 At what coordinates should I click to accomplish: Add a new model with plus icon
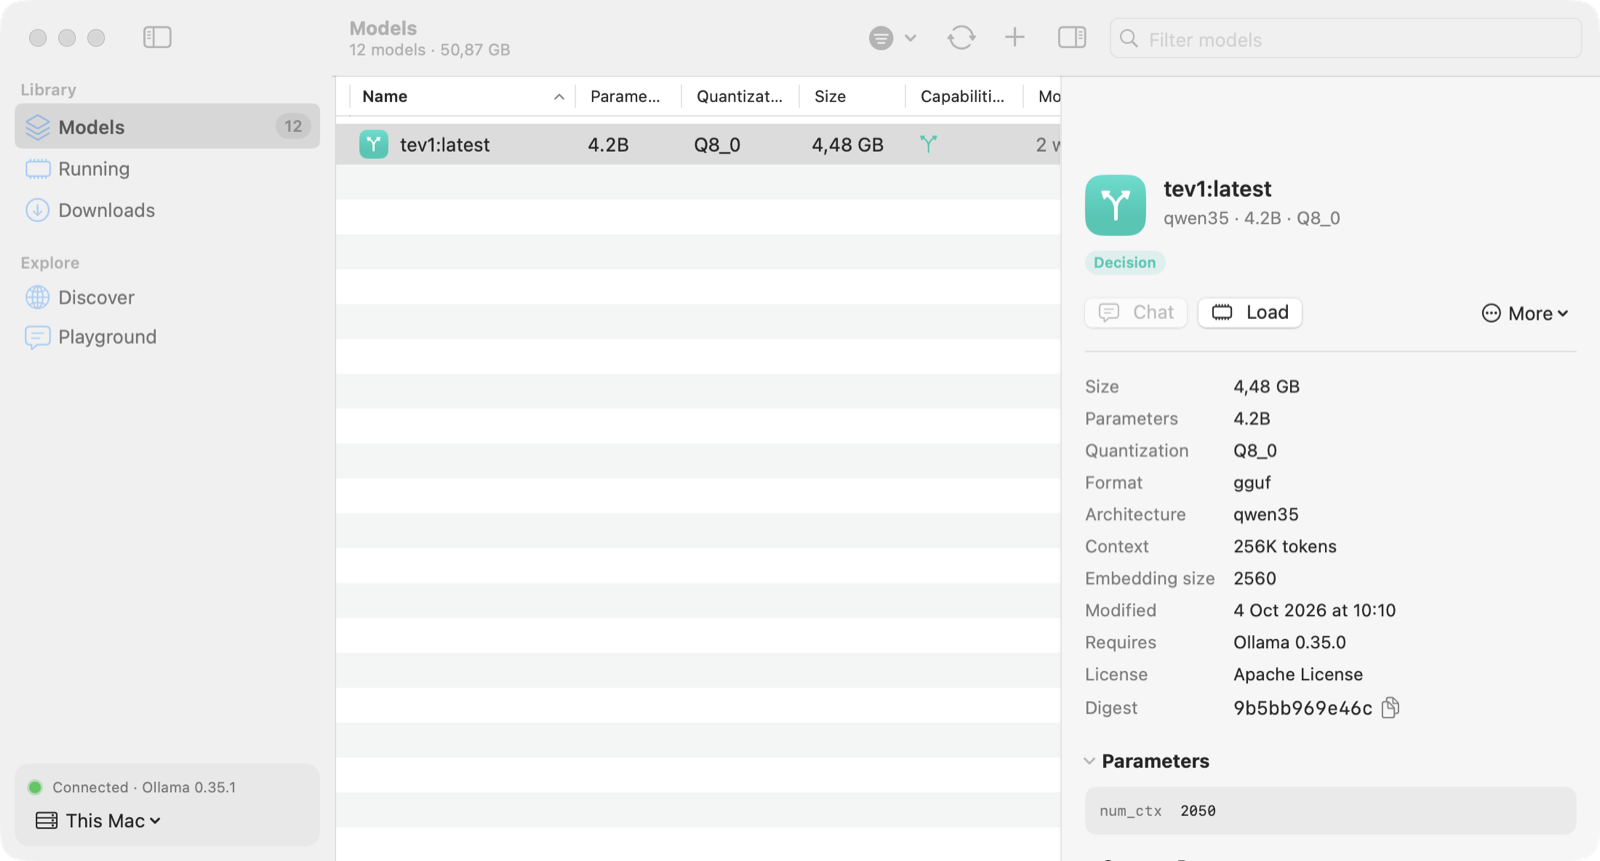click(x=1015, y=38)
